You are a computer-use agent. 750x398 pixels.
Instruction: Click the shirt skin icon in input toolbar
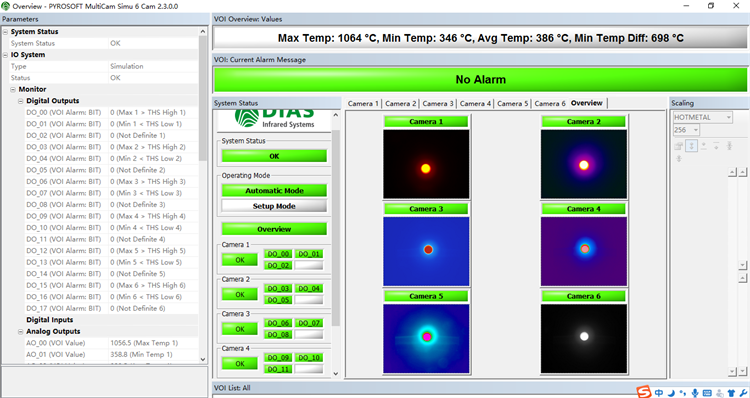(731, 393)
